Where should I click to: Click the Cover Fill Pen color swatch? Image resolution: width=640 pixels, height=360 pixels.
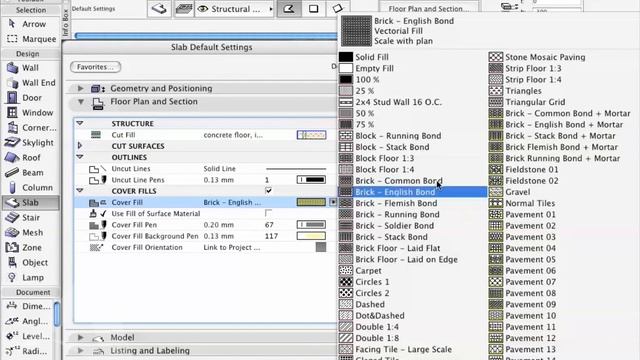point(311,224)
